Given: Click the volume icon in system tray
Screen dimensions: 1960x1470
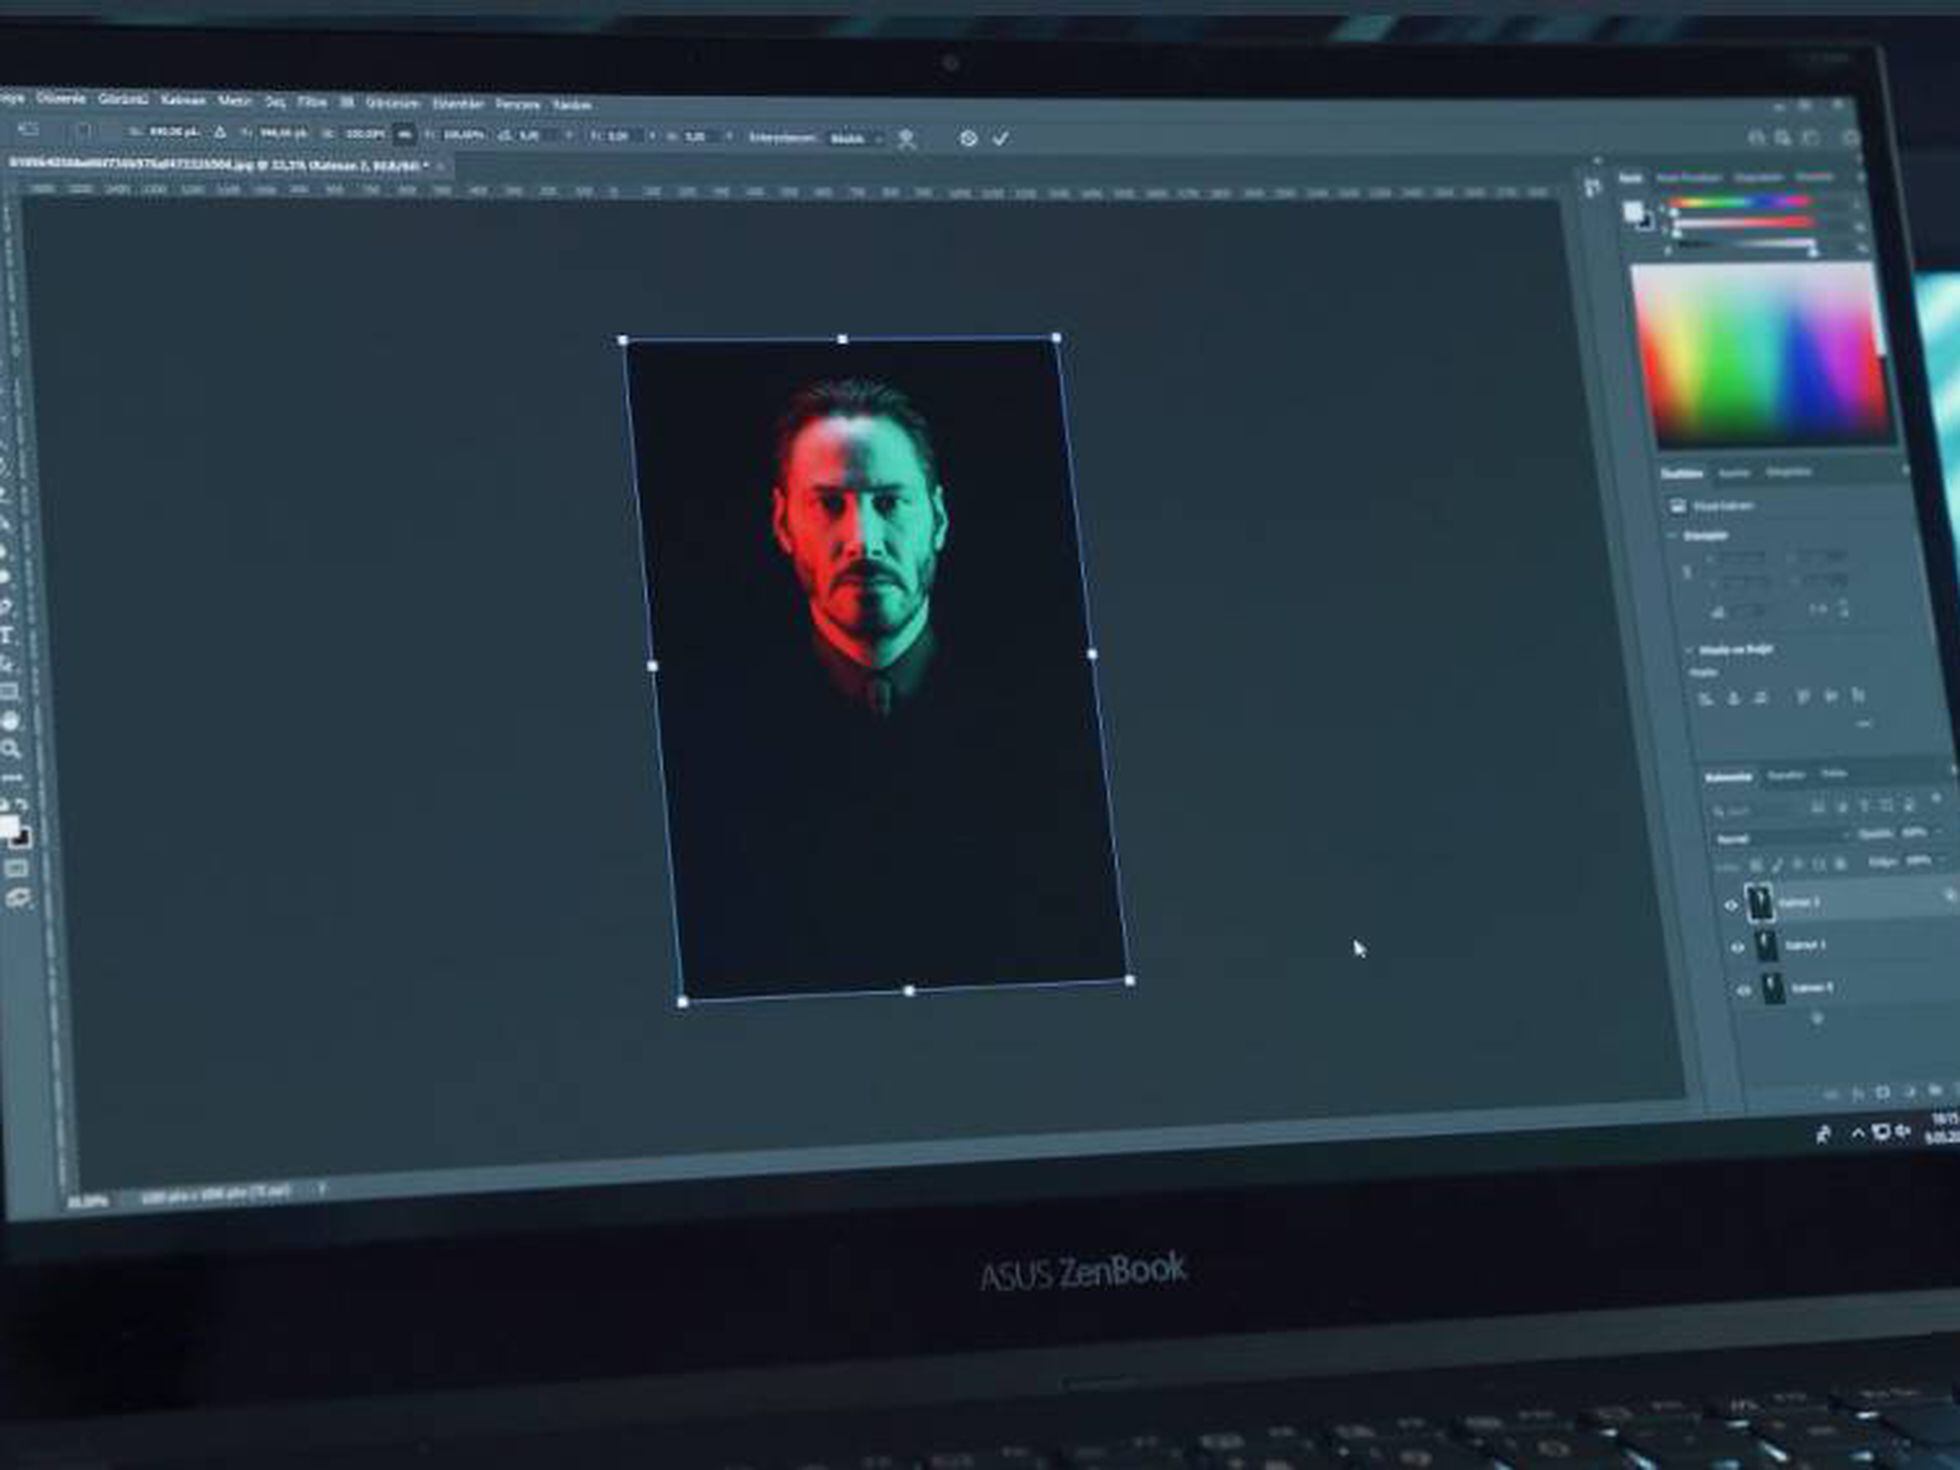Looking at the screenshot, I should [1903, 1131].
